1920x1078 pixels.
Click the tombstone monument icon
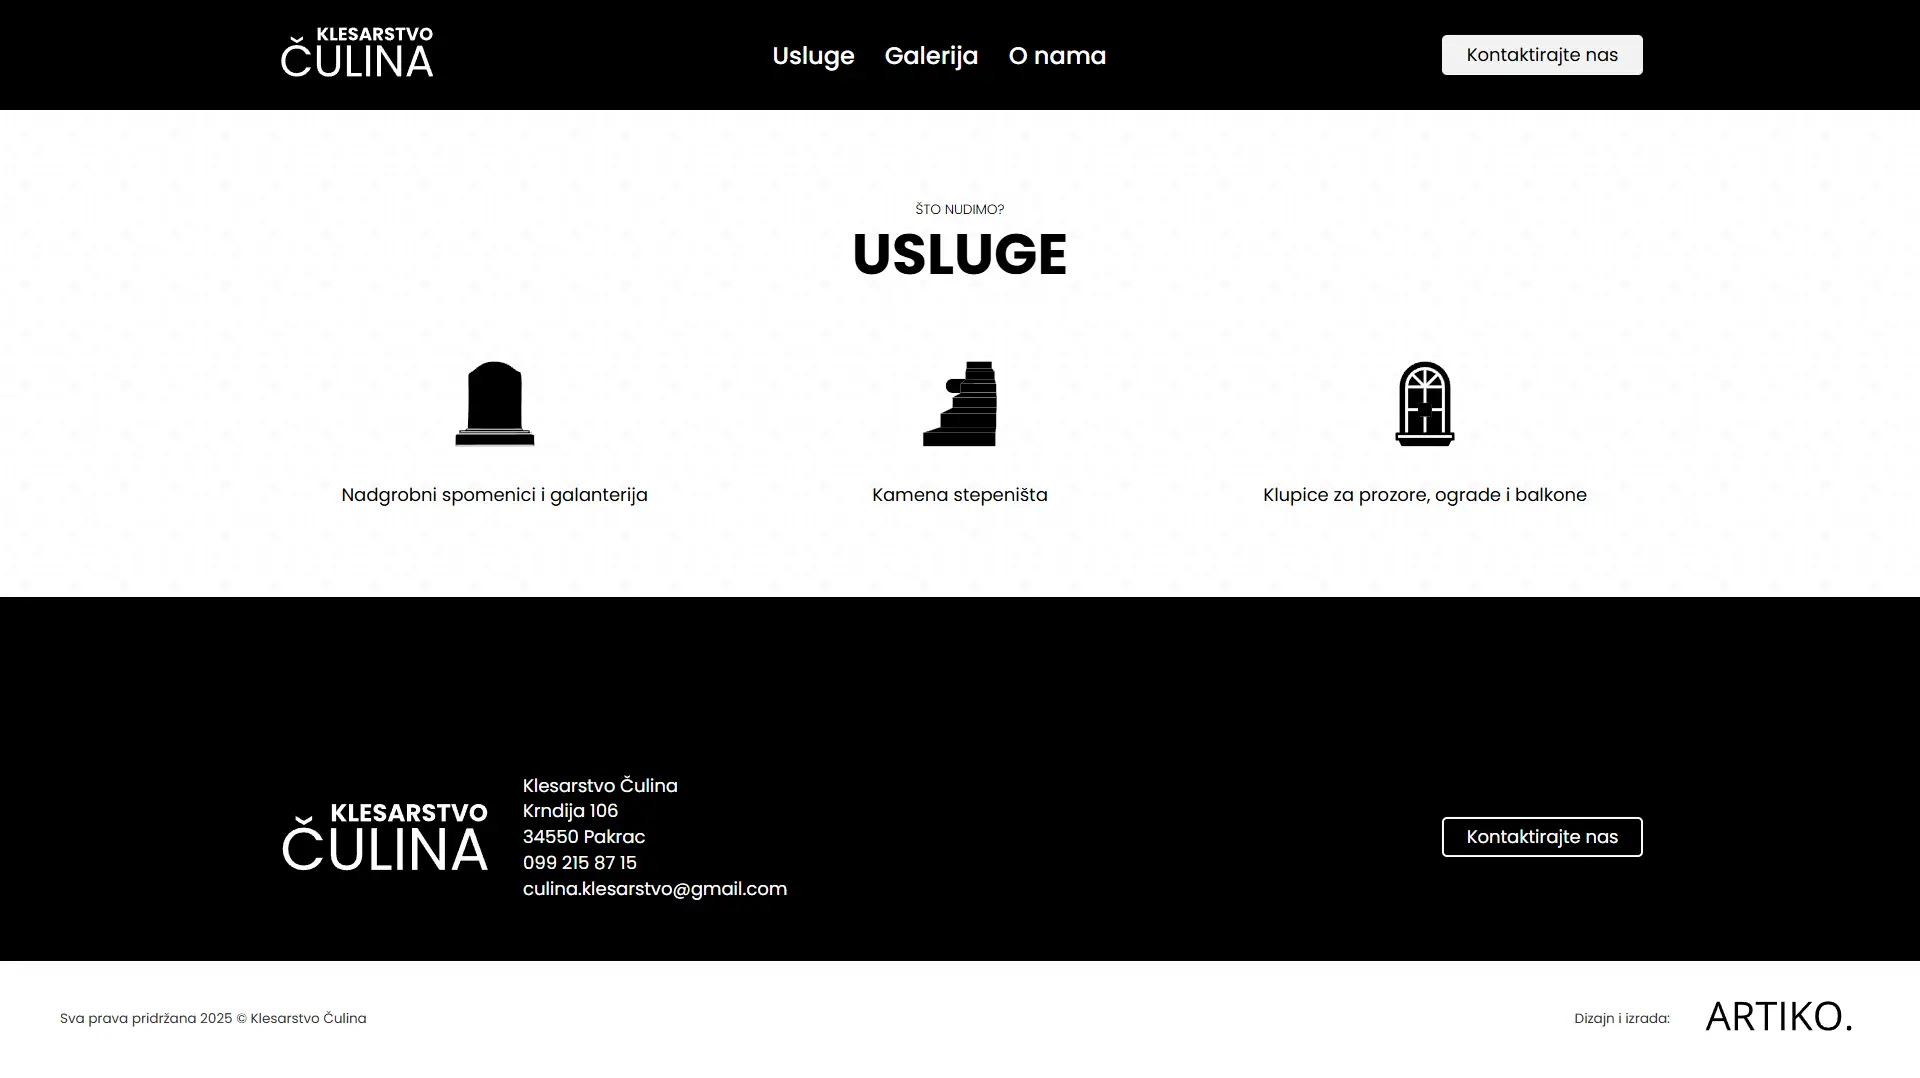point(494,404)
